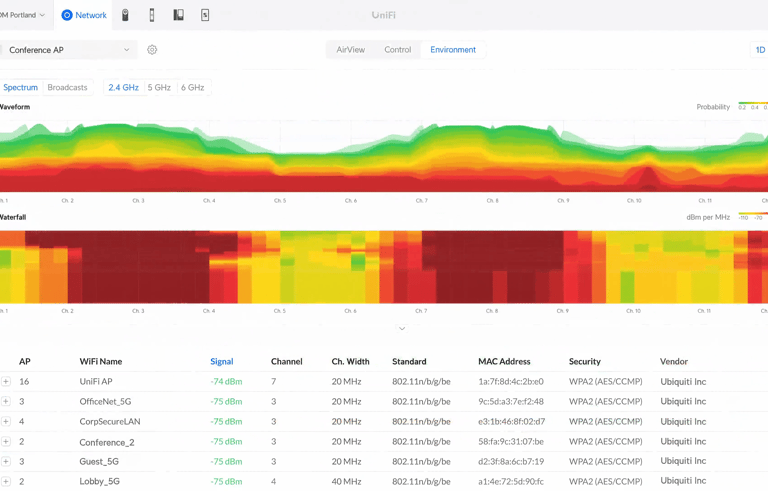Click the collapse chevron below the waterfall
Image resolution: width=768 pixels, height=491 pixels.
point(402,328)
